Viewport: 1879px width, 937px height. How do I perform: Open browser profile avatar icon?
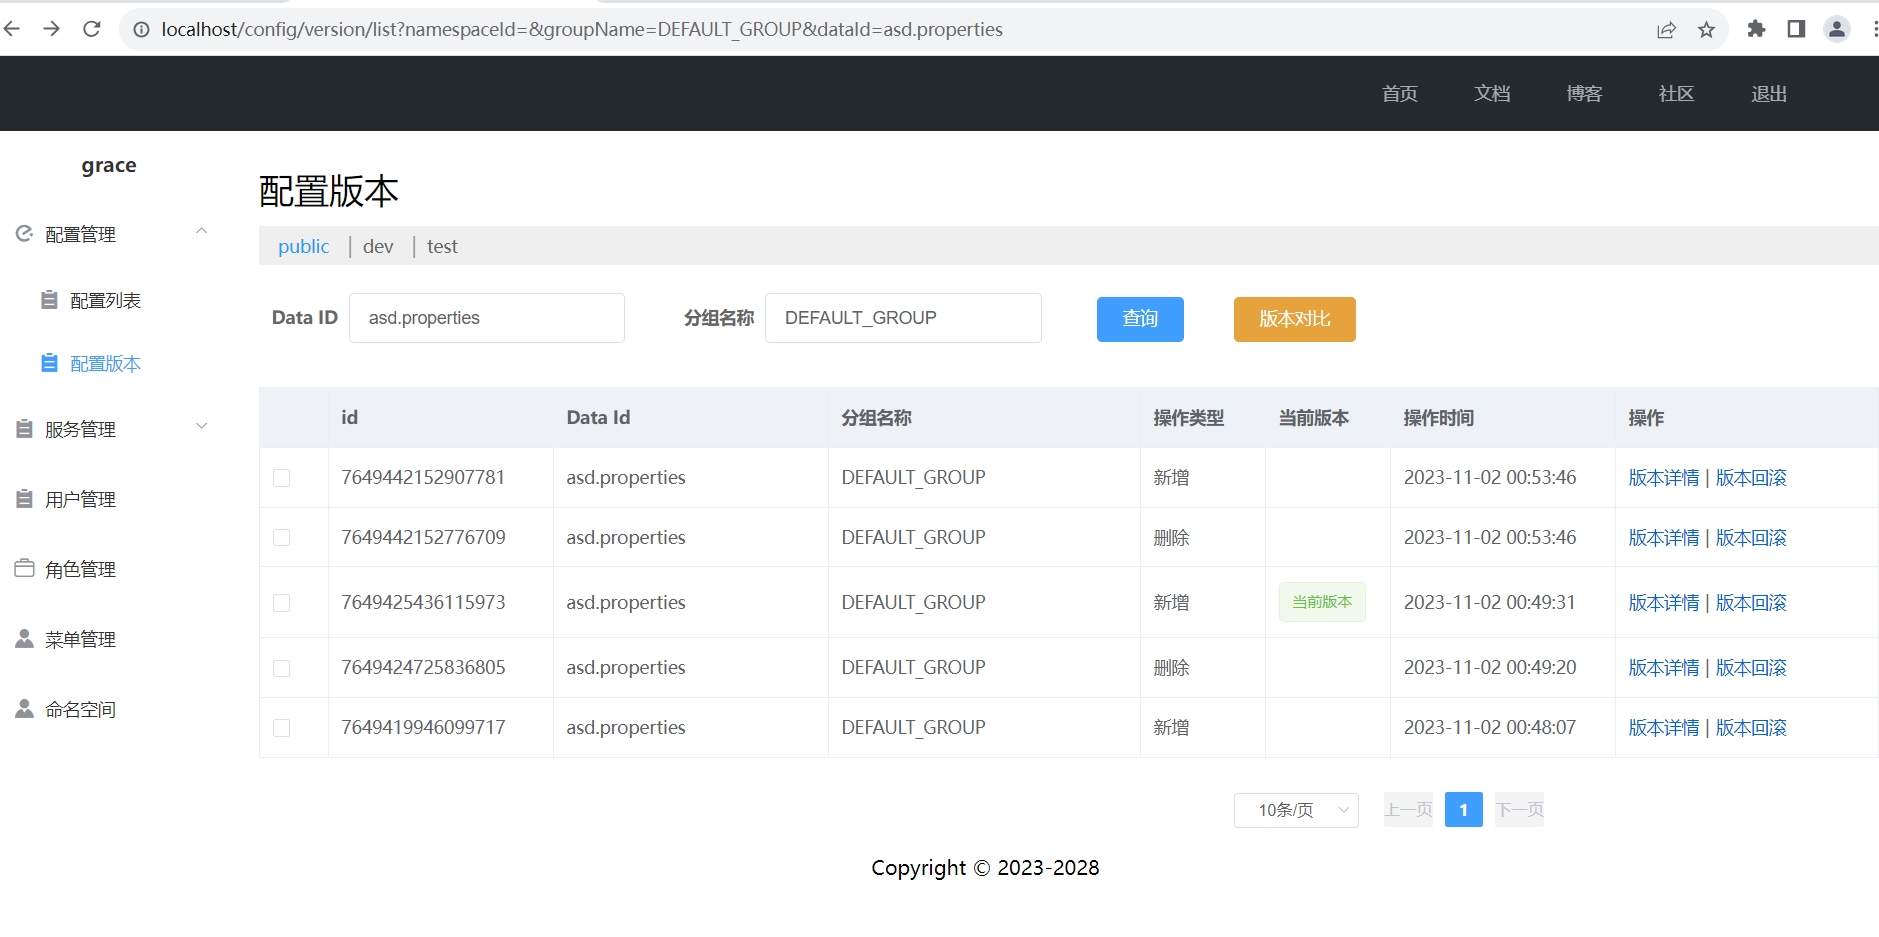(1837, 29)
